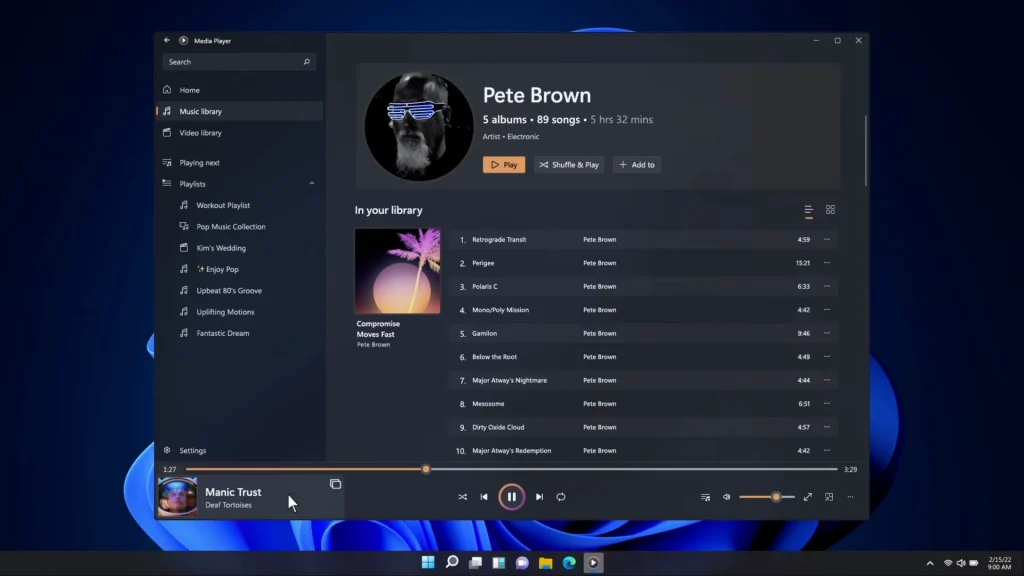Enter full screen playback mode
This screenshot has height=576, width=1024.
[x=807, y=496]
